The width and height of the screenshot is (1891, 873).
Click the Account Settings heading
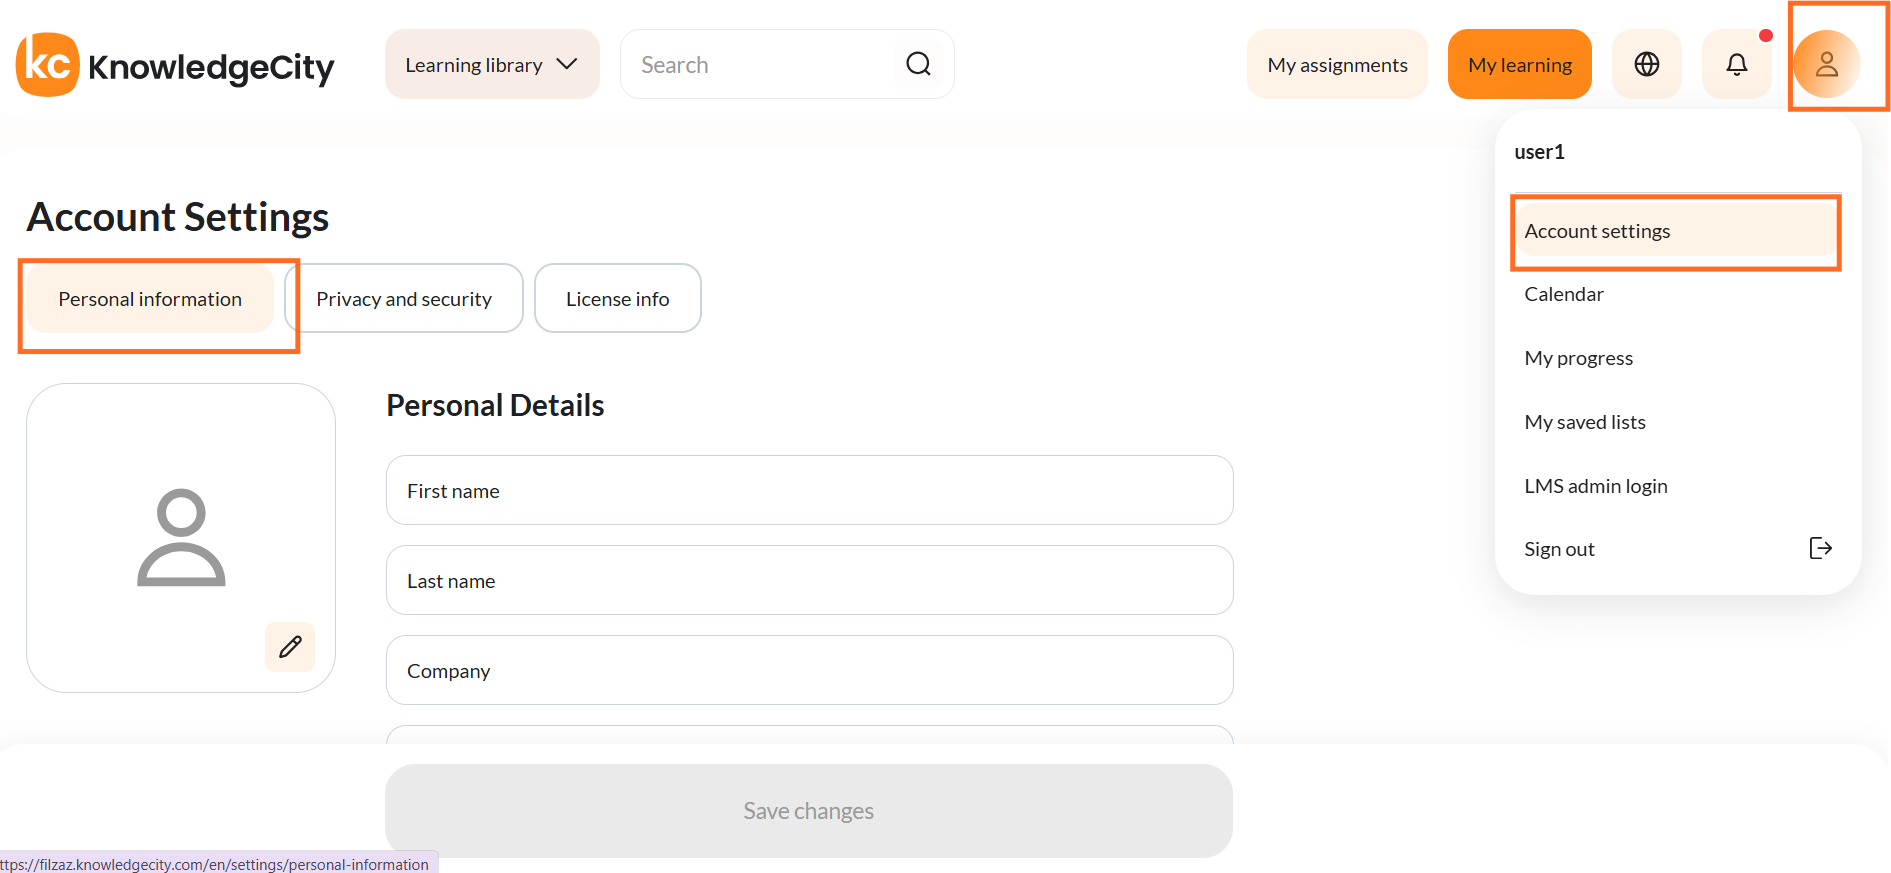(178, 217)
